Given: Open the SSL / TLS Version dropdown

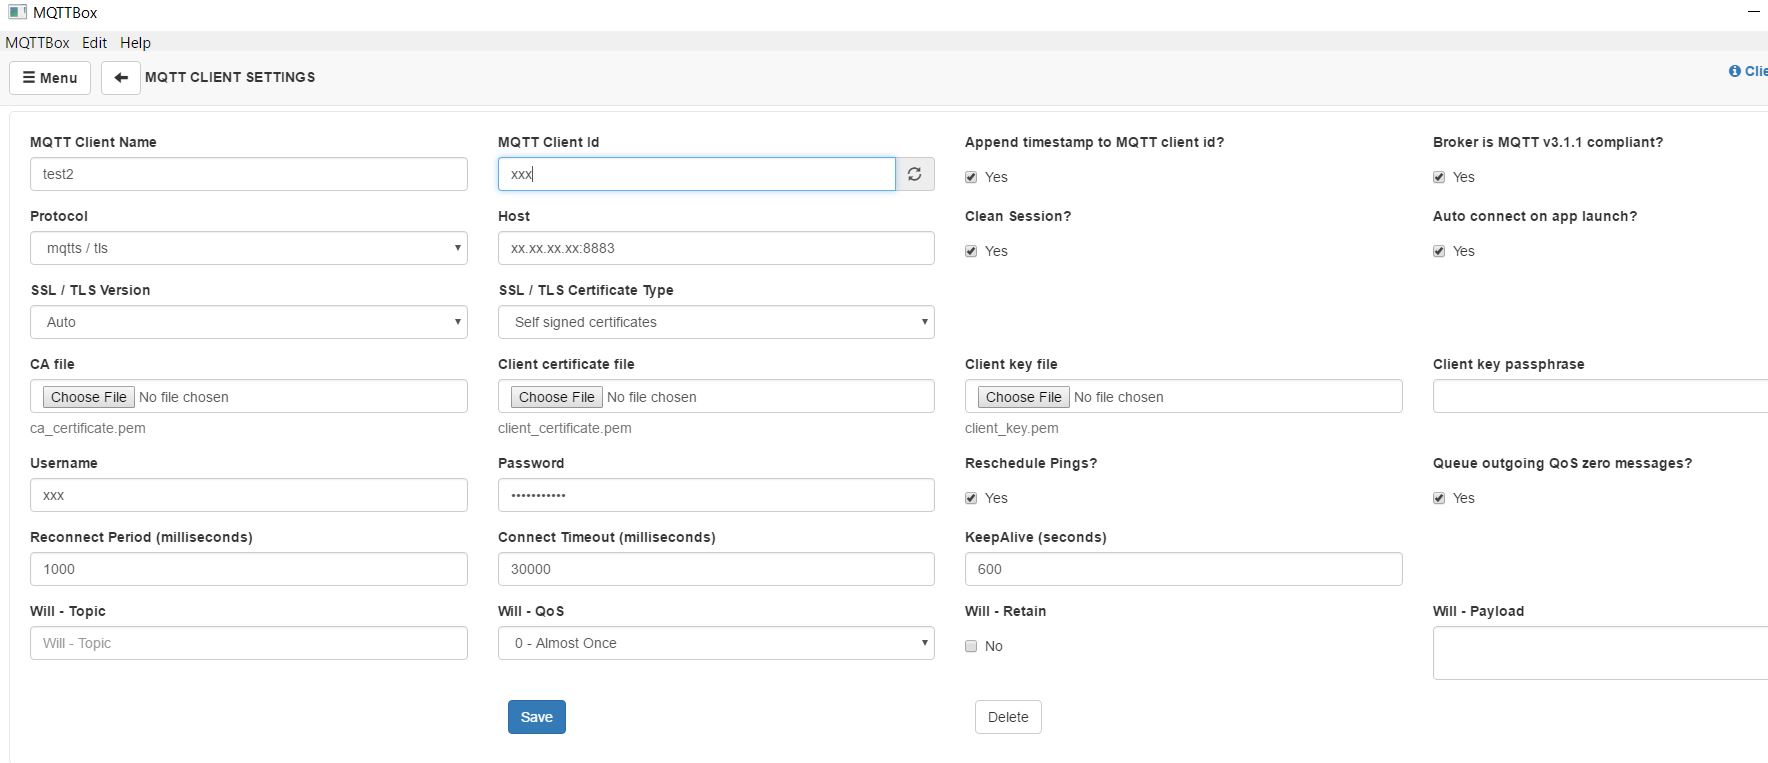Looking at the screenshot, I should (x=249, y=322).
